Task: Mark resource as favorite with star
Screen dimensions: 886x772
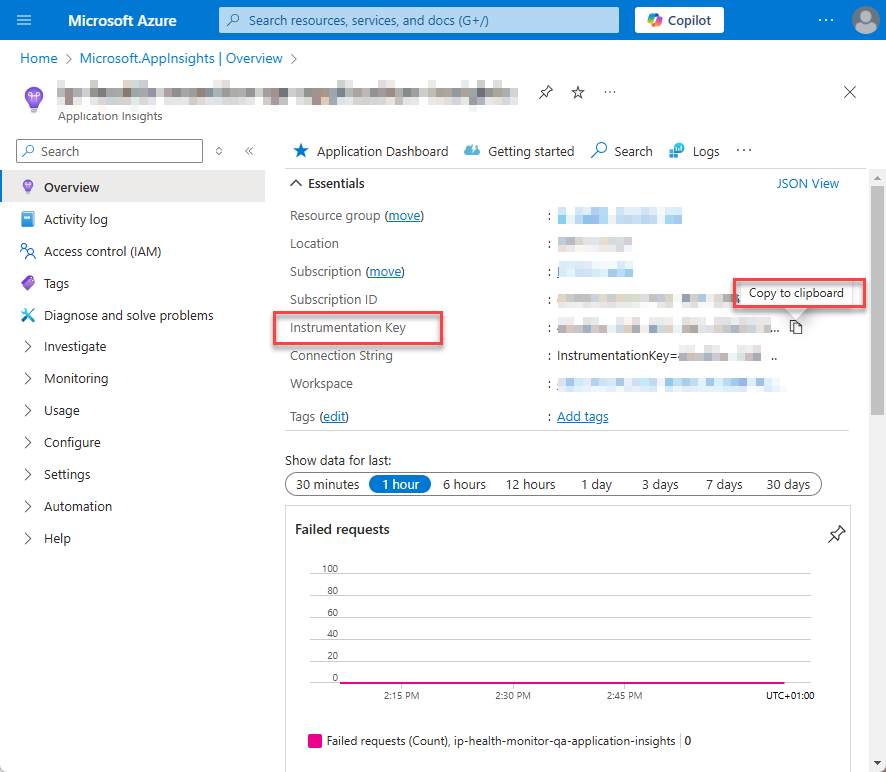Action: click(x=577, y=92)
